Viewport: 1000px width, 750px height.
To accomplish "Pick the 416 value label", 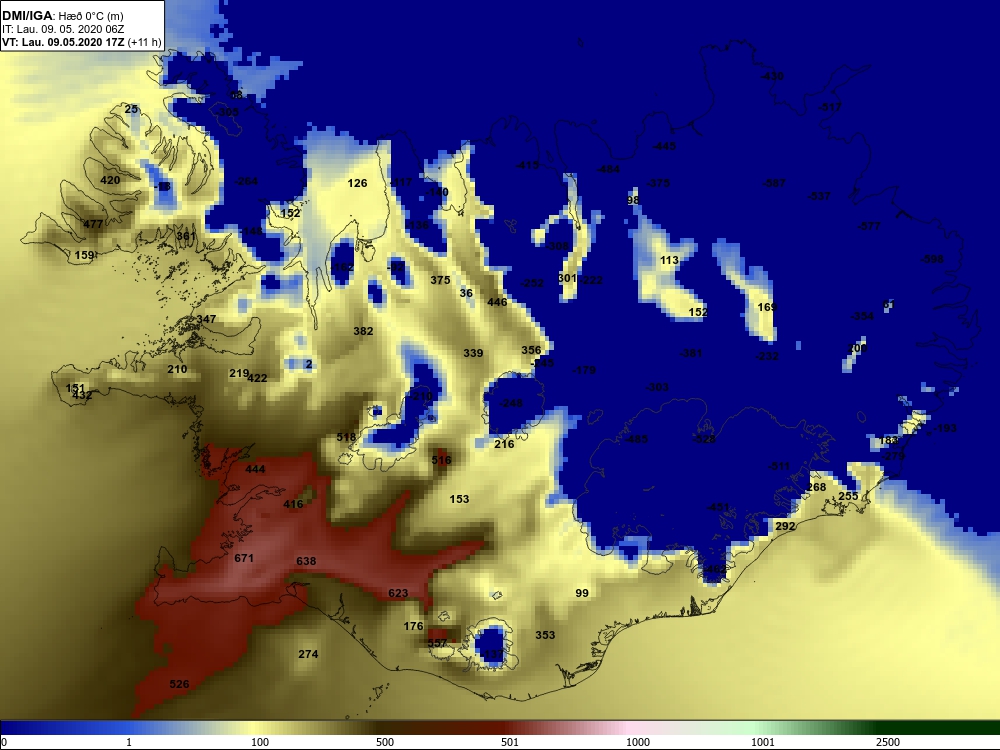I will pos(293,504).
